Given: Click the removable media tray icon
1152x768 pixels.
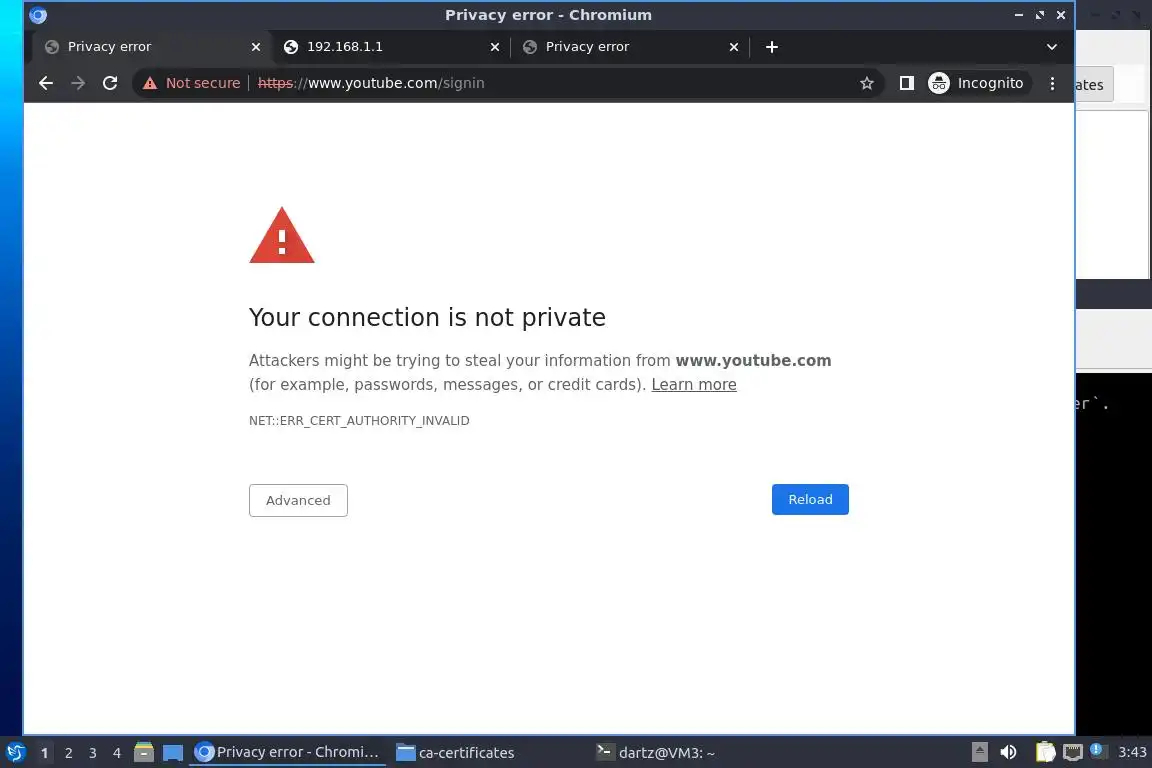Looking at the screenshot, I should coord(979,753).
